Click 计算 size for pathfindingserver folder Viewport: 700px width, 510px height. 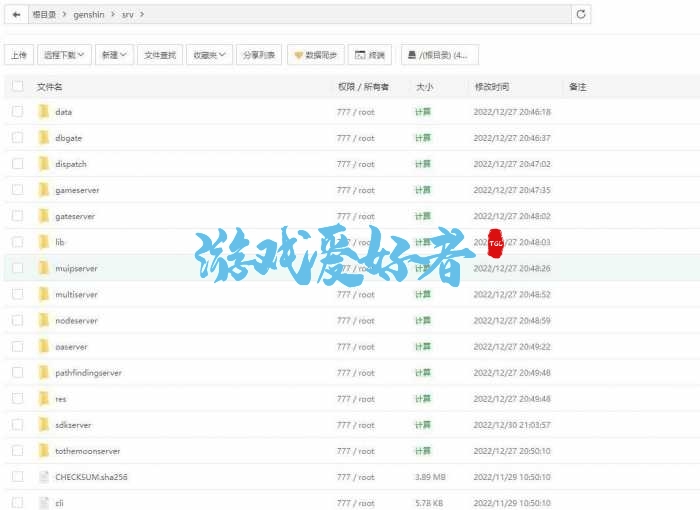(x=423, y=372)
